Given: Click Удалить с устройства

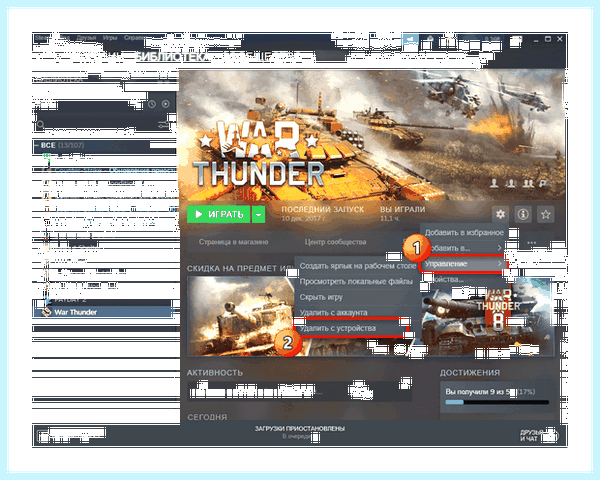Looking at the screenshot, I should (x=351, y=328).
